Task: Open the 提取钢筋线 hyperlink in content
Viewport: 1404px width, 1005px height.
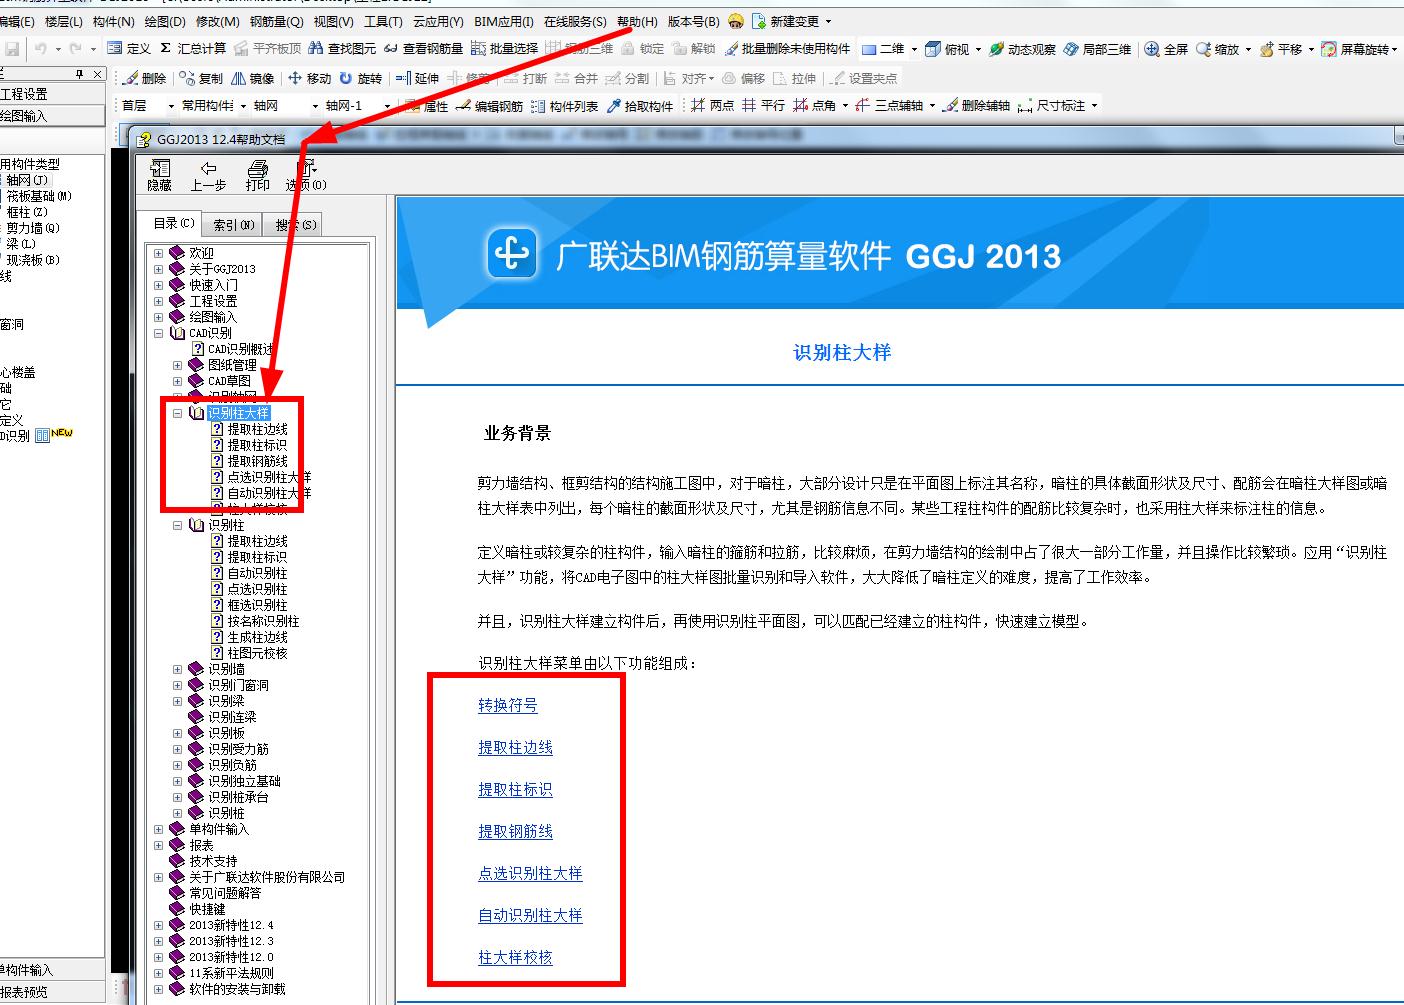Action: tap(515, 831)
